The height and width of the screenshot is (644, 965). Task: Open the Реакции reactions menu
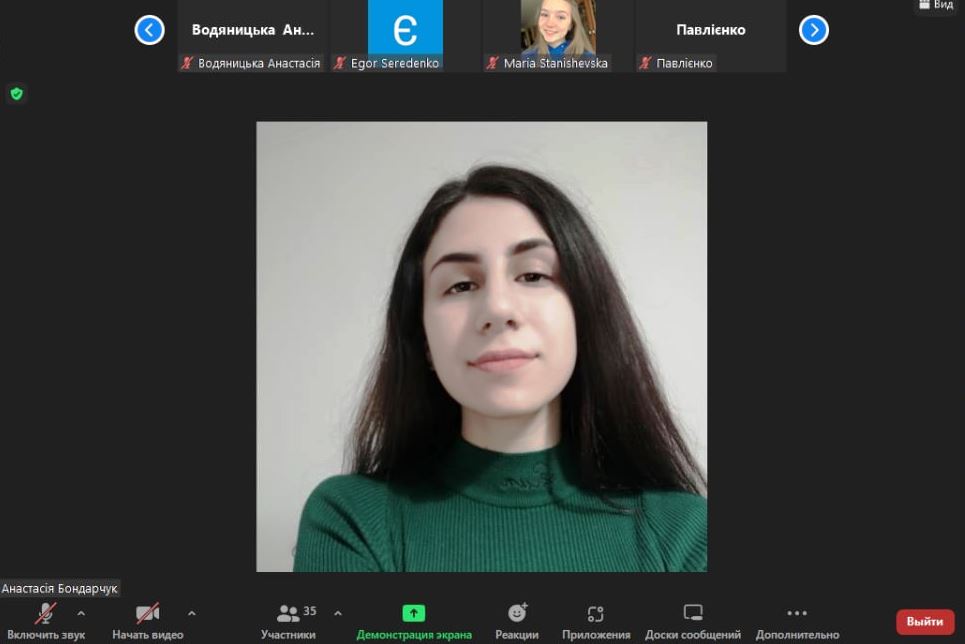[517, 621]
